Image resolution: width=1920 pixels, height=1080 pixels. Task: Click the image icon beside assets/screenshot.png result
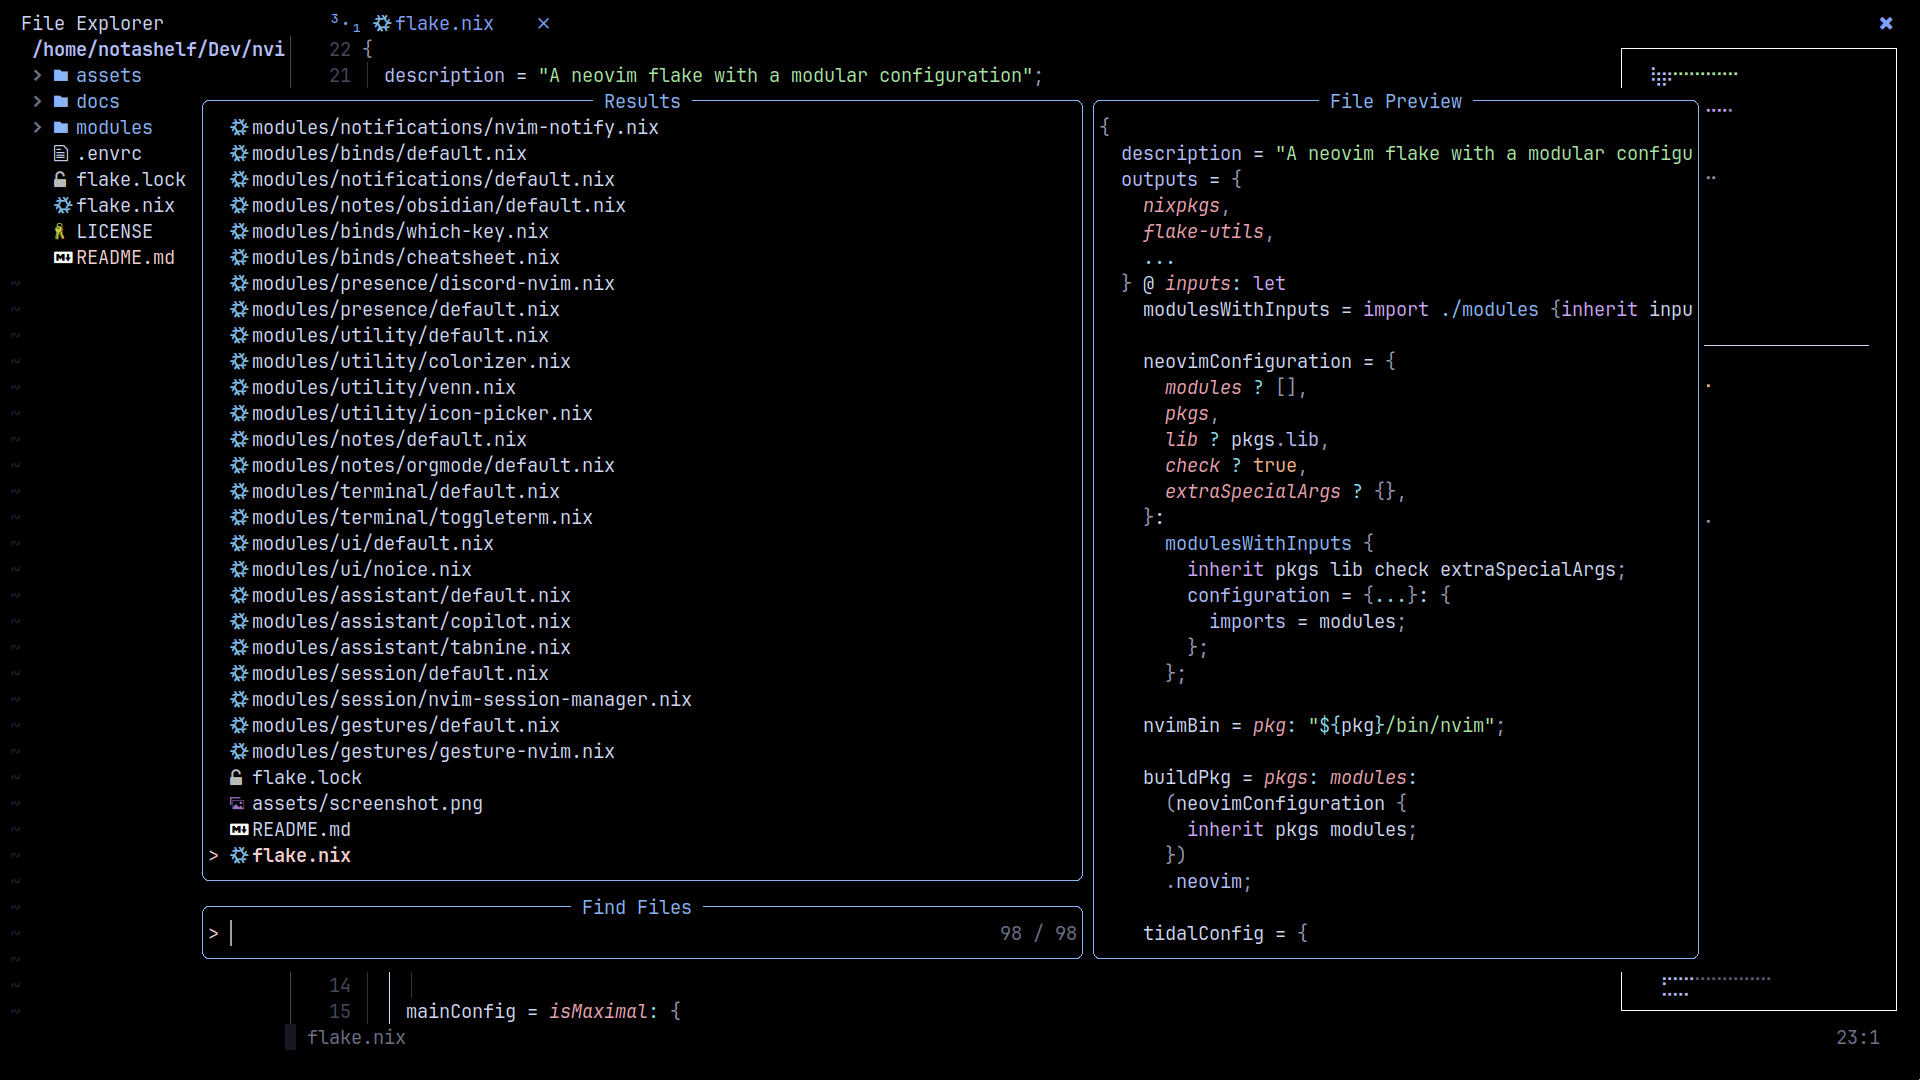coord(237,804)
